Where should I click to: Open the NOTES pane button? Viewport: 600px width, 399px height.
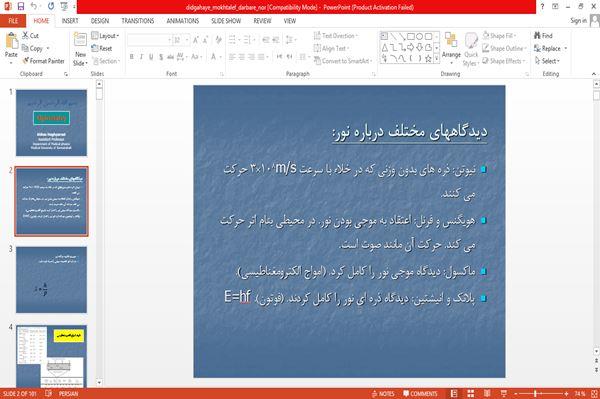click(383, 394)
